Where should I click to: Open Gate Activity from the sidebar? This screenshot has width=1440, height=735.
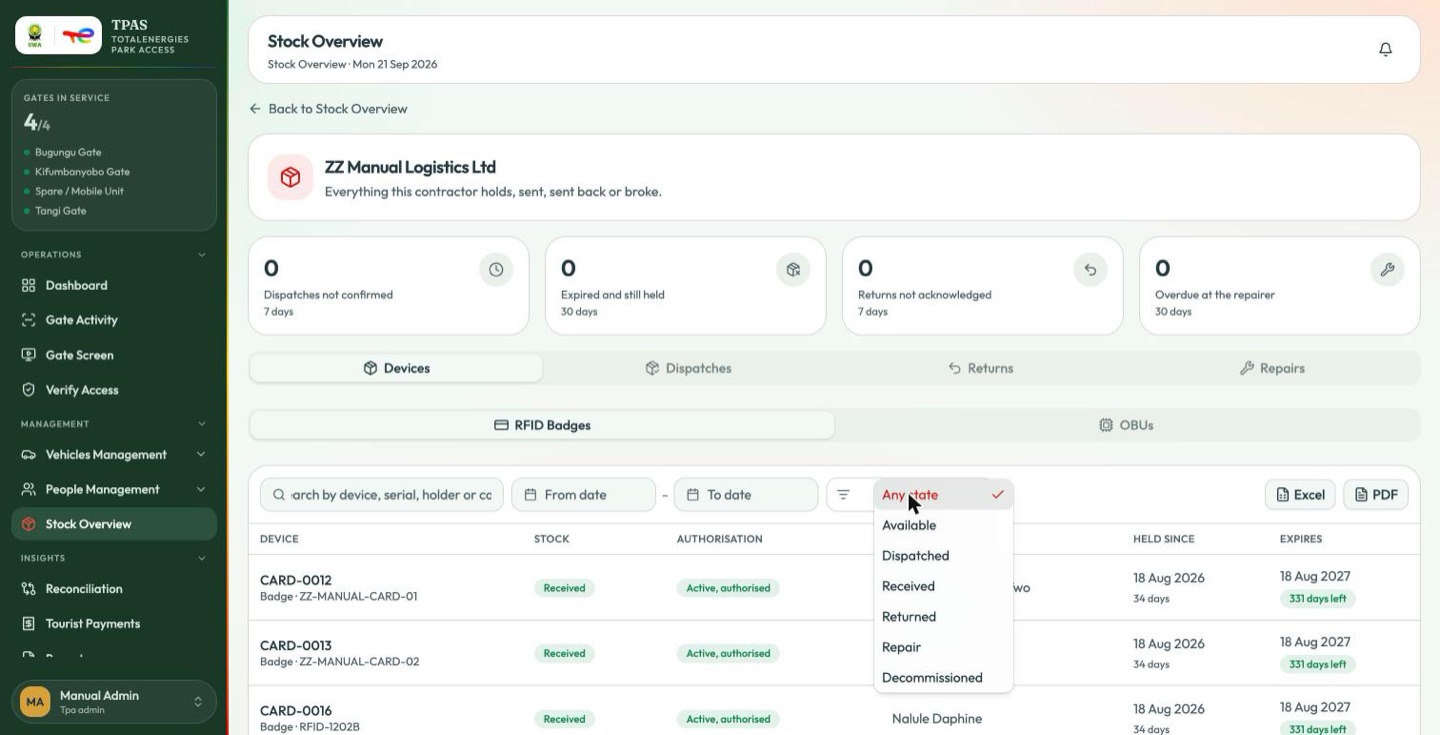pos(114,320)
